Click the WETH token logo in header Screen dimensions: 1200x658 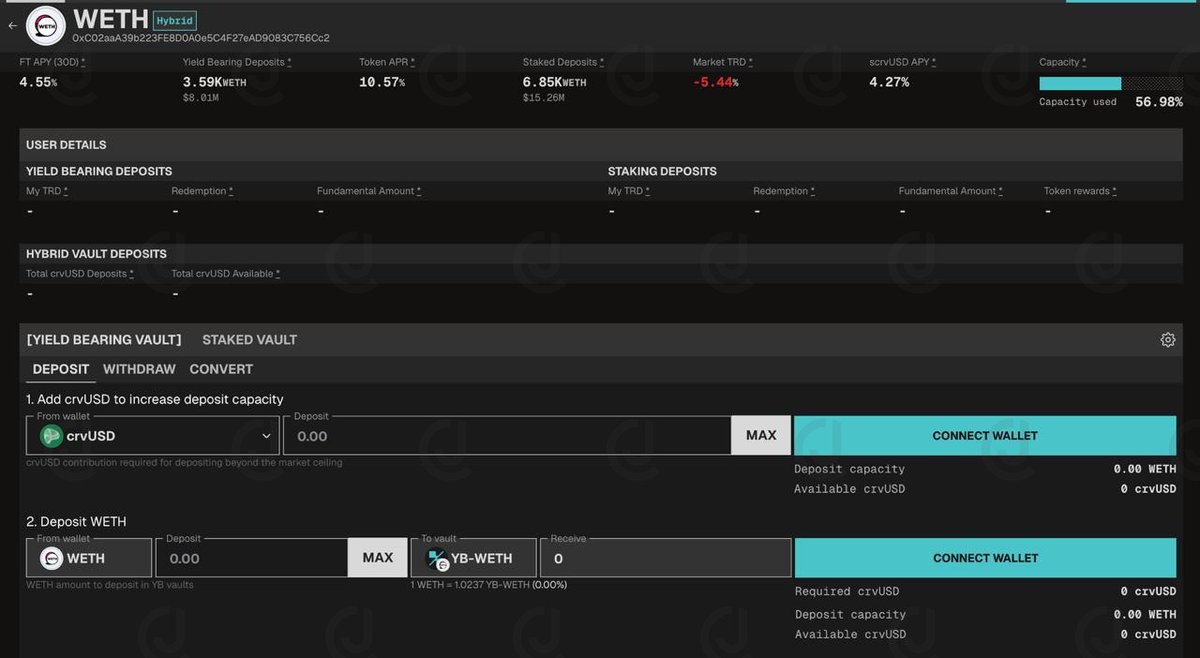[45, 26]
